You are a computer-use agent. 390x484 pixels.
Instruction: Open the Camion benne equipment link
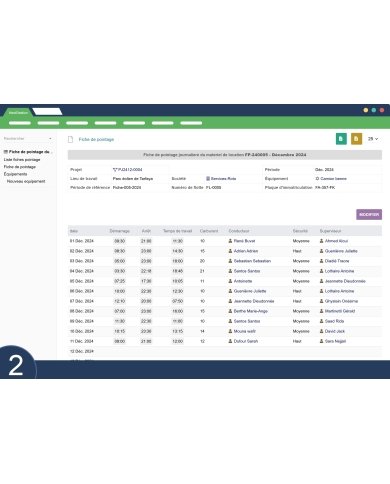[333, 179]
